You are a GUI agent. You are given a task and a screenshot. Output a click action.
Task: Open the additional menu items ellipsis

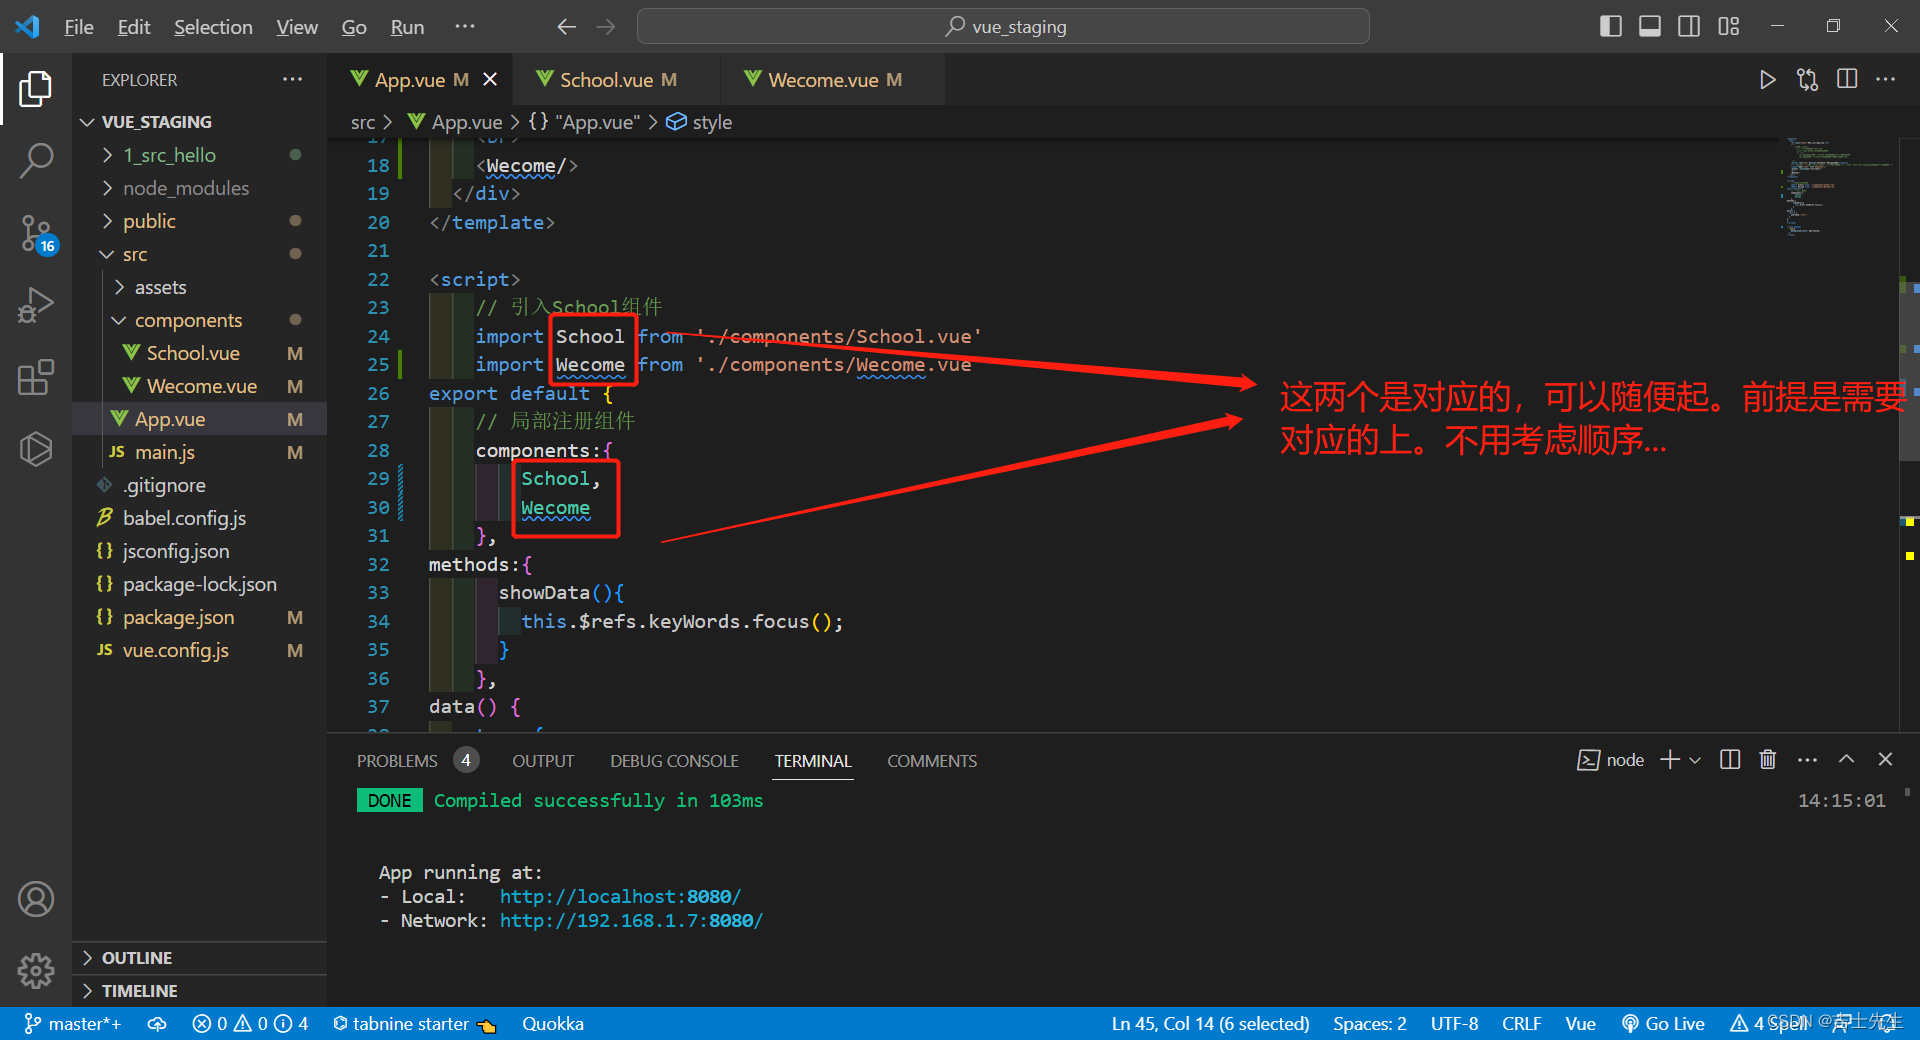[x=465, y=26]
